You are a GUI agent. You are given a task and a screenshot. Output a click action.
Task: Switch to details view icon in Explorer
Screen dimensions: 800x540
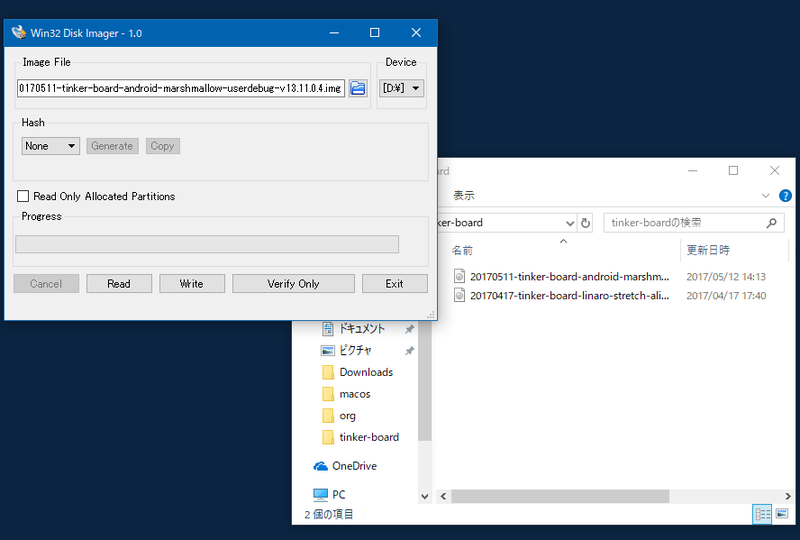pyautogui.click(x=762, y=514)
